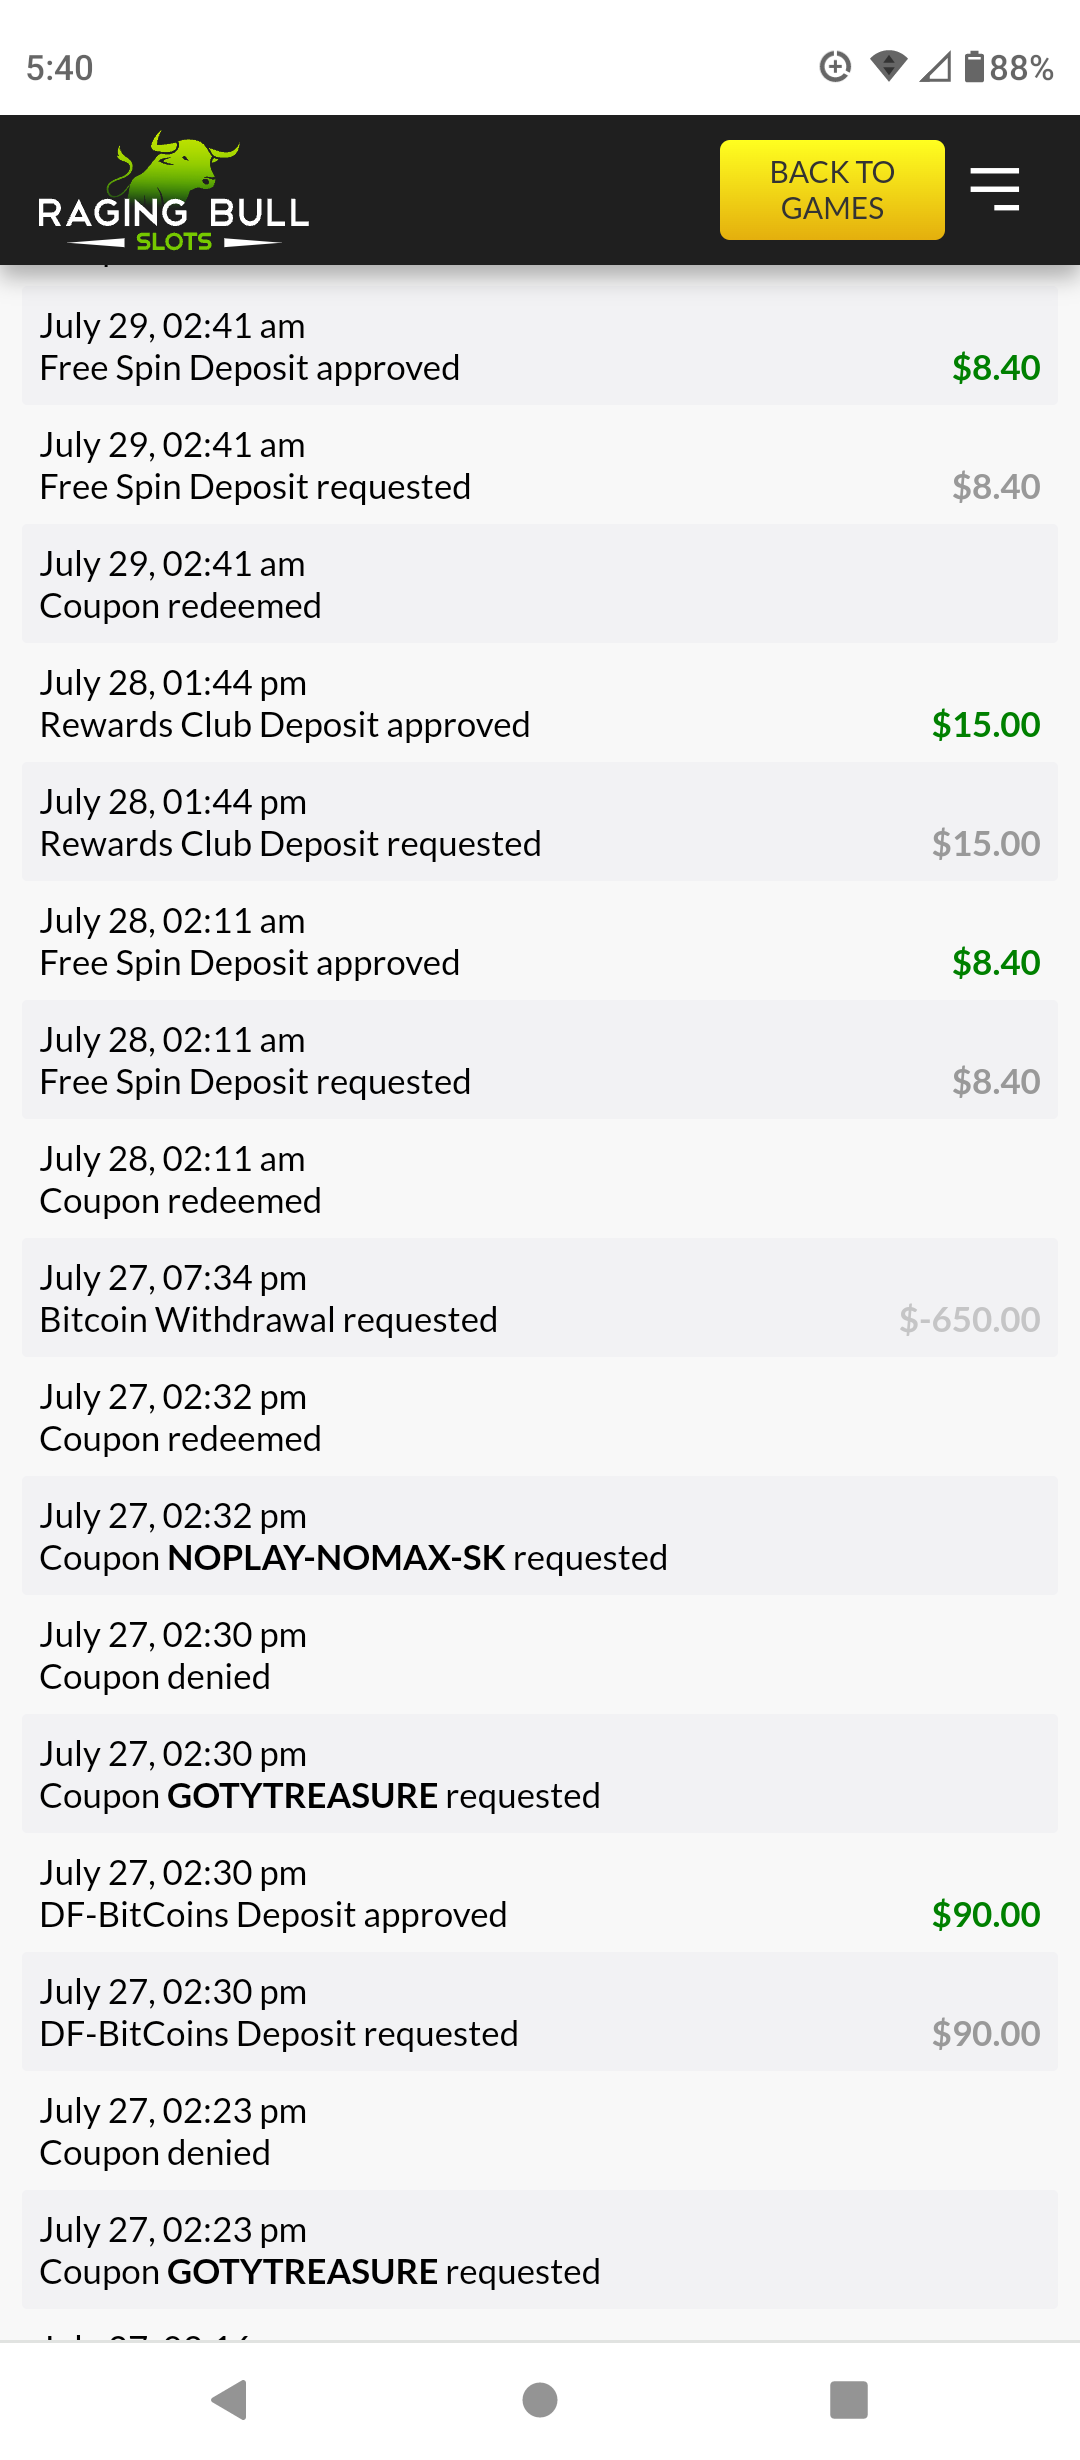Image resolution: width=1080 pixels, height=2460 pixels.
Task: Tap the Wi-Fi status icon
Action: click(888, 67)
